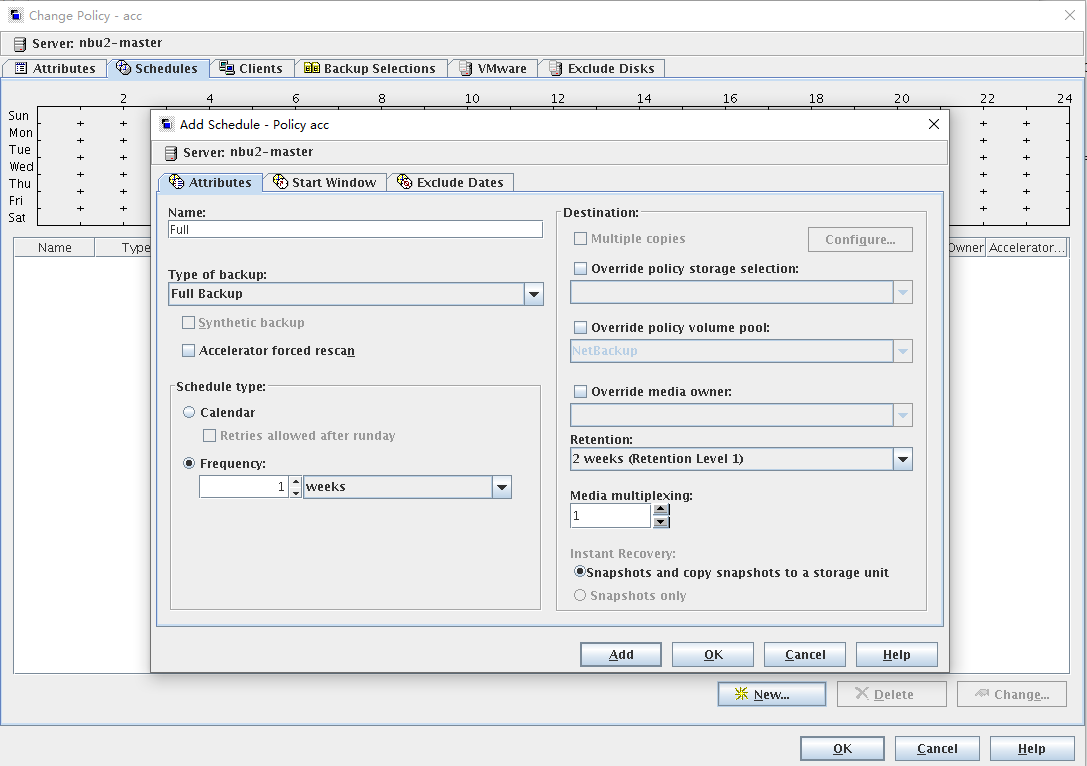The height and width of the screenshot is (766, 1087).
Task: Cancel the Add Schedule dialog
Action: tap(804, 654)
